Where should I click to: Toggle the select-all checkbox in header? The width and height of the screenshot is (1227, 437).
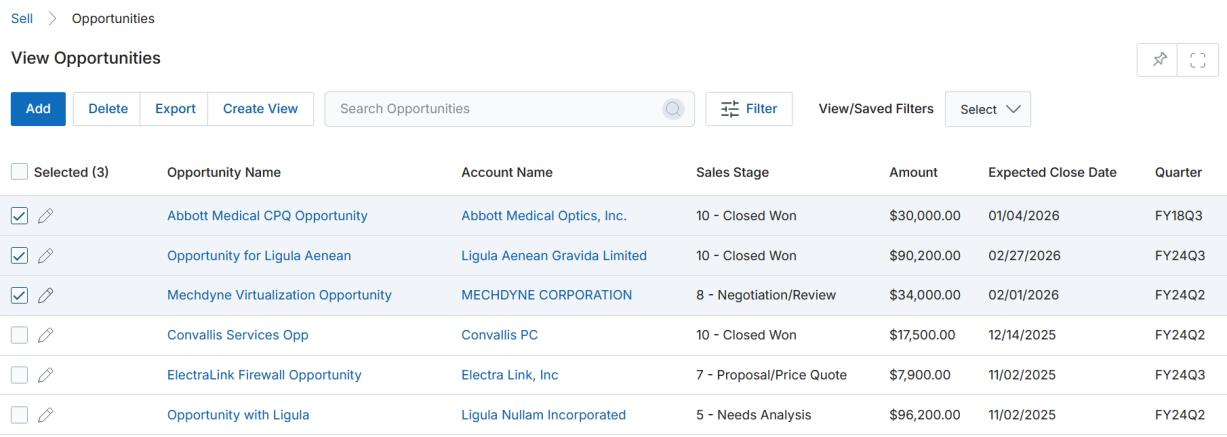19,172
